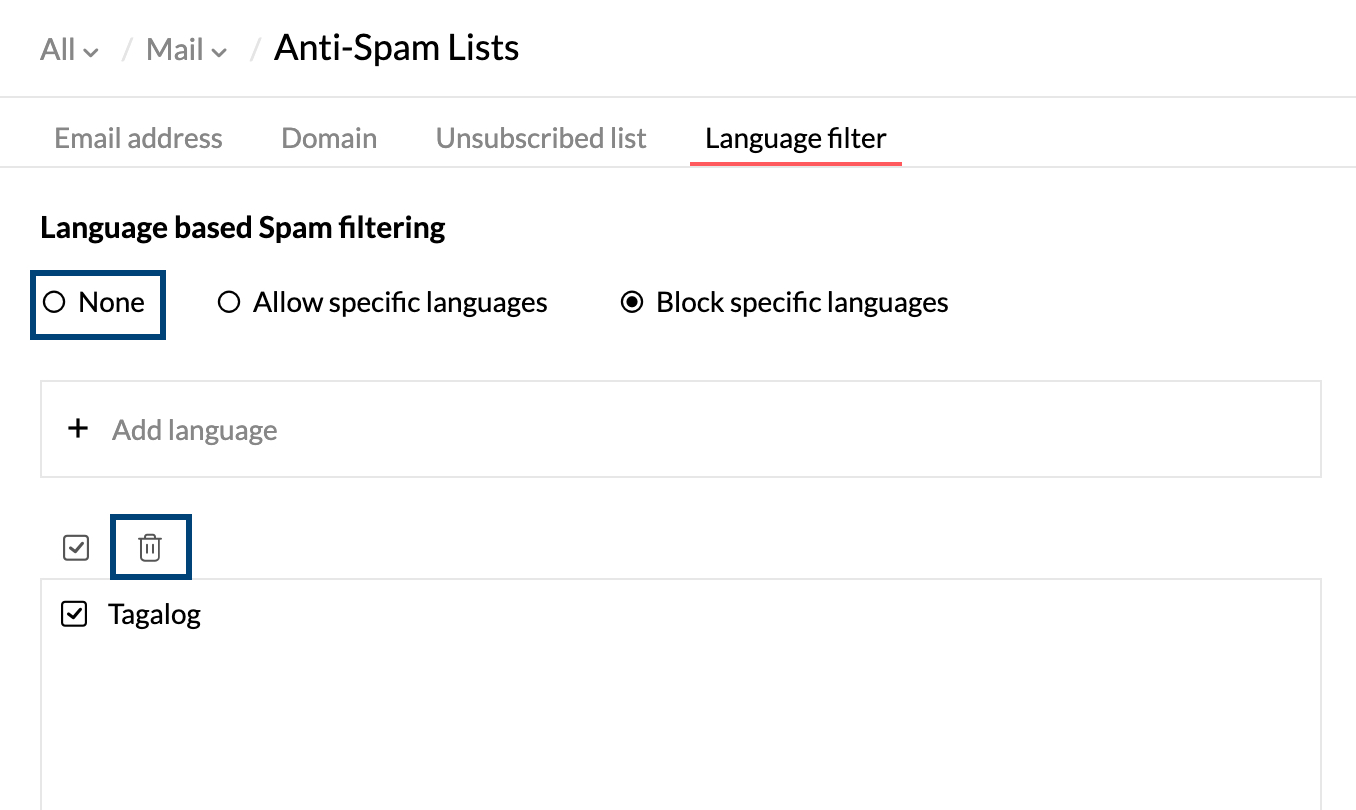Open the All breadcrumb text label

(x=58, y=49)
